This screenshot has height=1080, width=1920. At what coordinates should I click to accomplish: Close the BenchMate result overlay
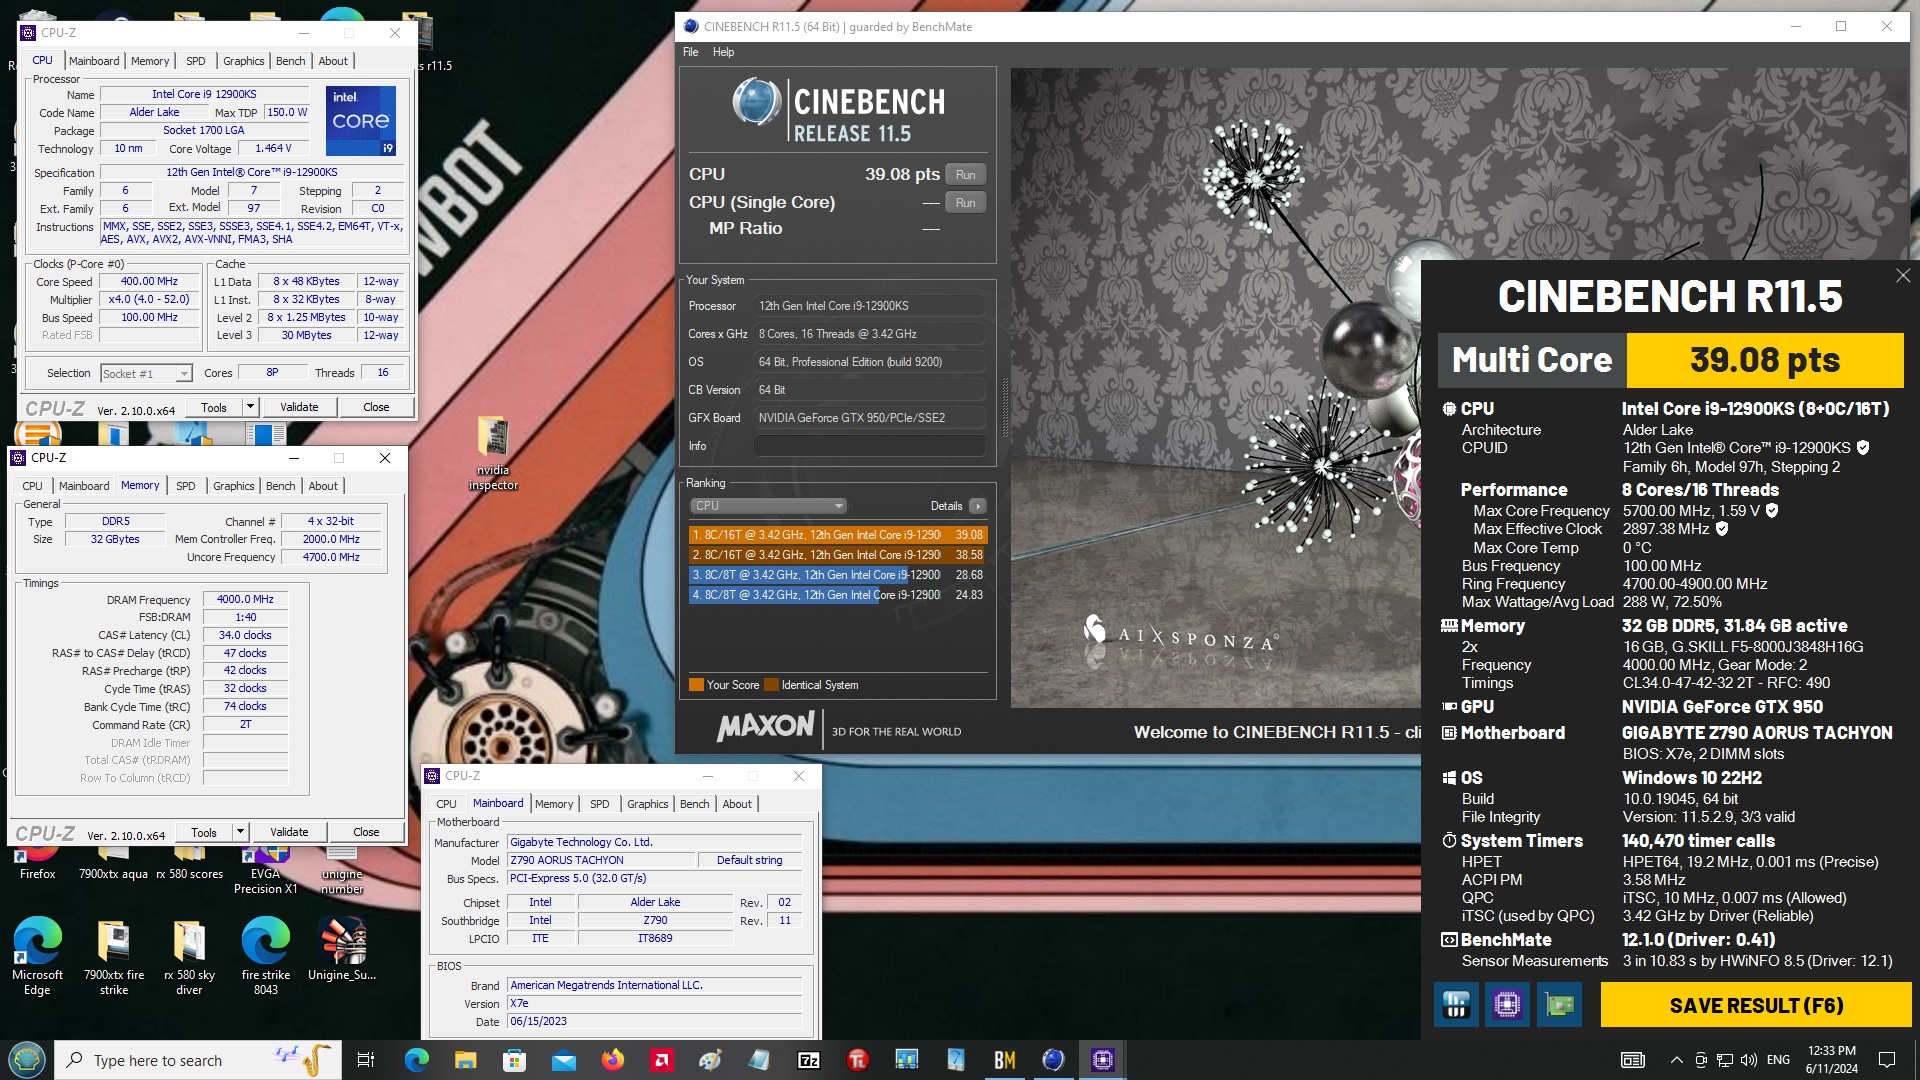pos(1903,275)
